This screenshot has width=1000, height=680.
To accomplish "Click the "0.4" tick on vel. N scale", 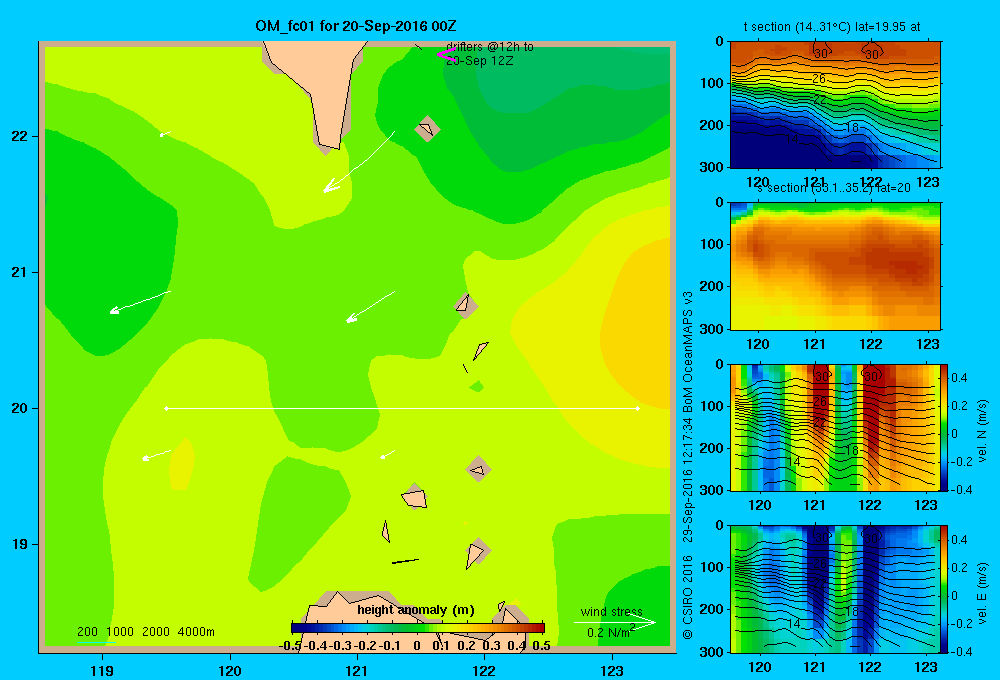I will coord(959,378).
